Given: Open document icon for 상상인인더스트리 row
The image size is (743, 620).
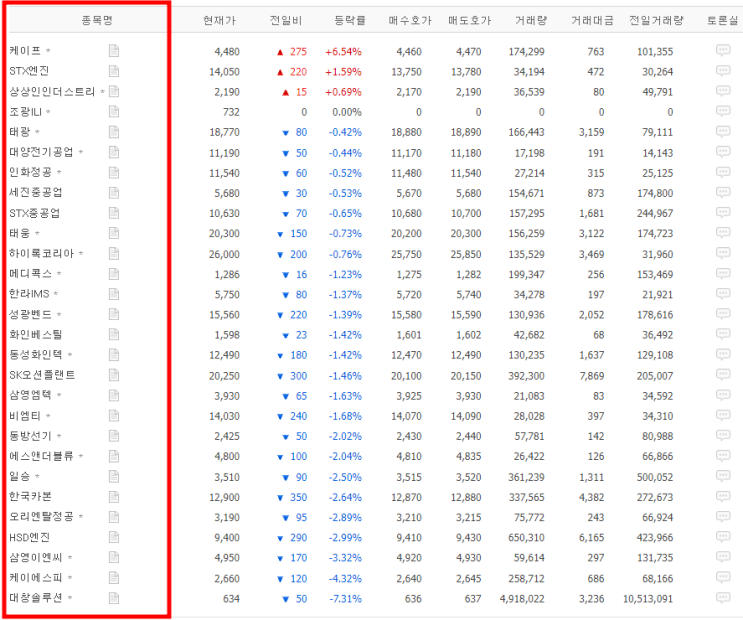Looking at the screenshot, I should click(114, 91).
